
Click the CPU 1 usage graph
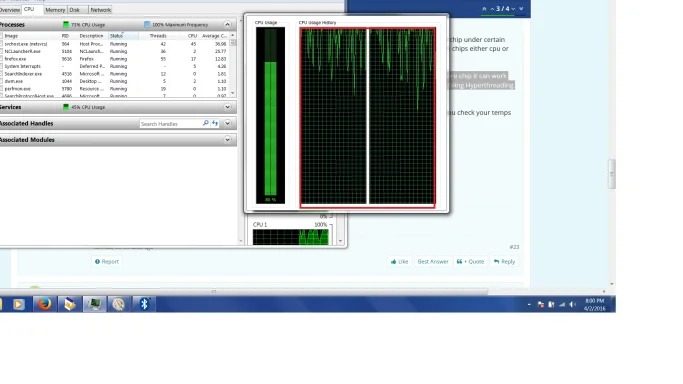coord(291,237)
